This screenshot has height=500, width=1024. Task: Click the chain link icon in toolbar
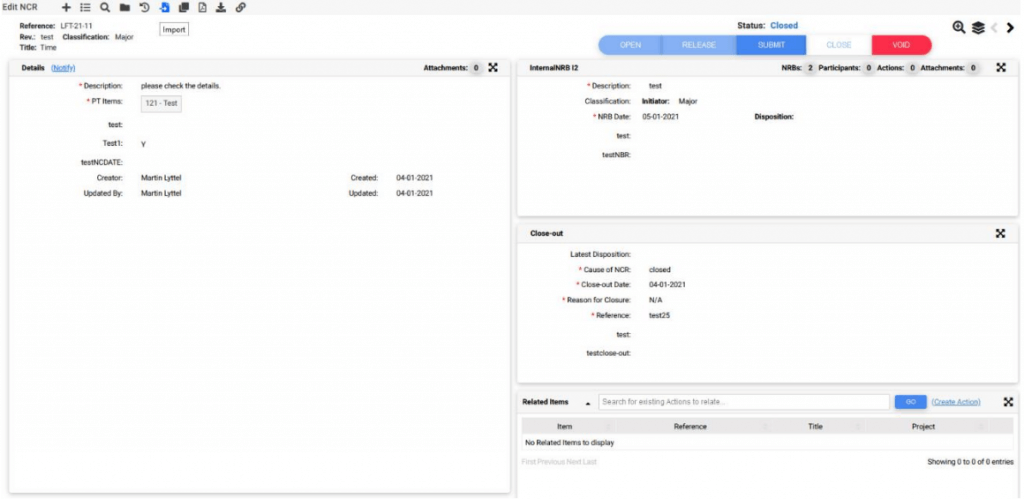[240, 7]
